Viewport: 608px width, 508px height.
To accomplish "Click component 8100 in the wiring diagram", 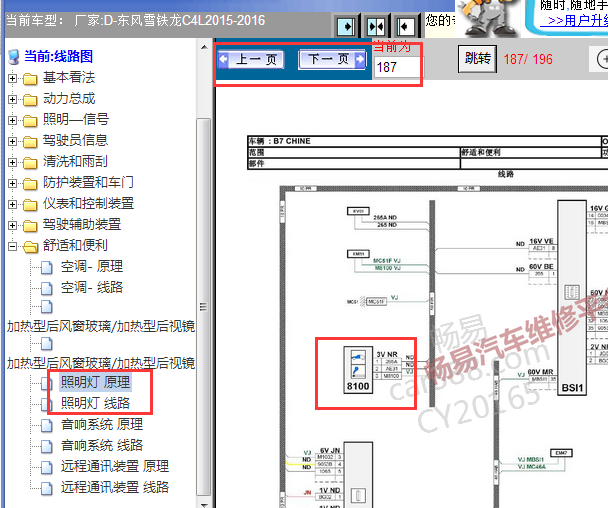I will (x=358, y=370).
